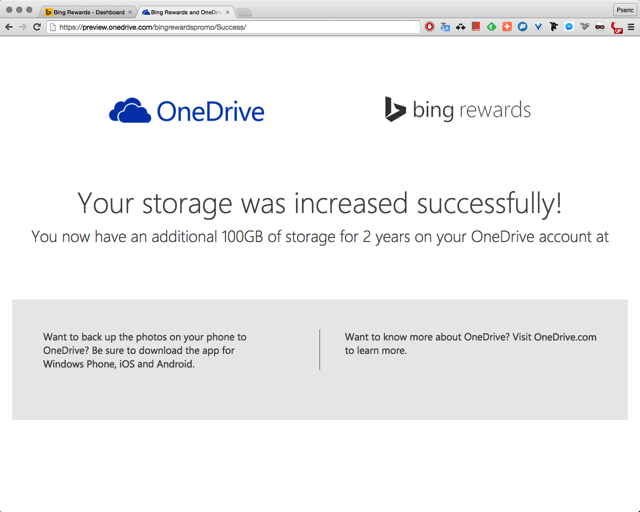Close the Bing Rewards - Dashboard tab
Image resolution: width=640 pixels, height=512 pixels.
[x=130, y=12]
